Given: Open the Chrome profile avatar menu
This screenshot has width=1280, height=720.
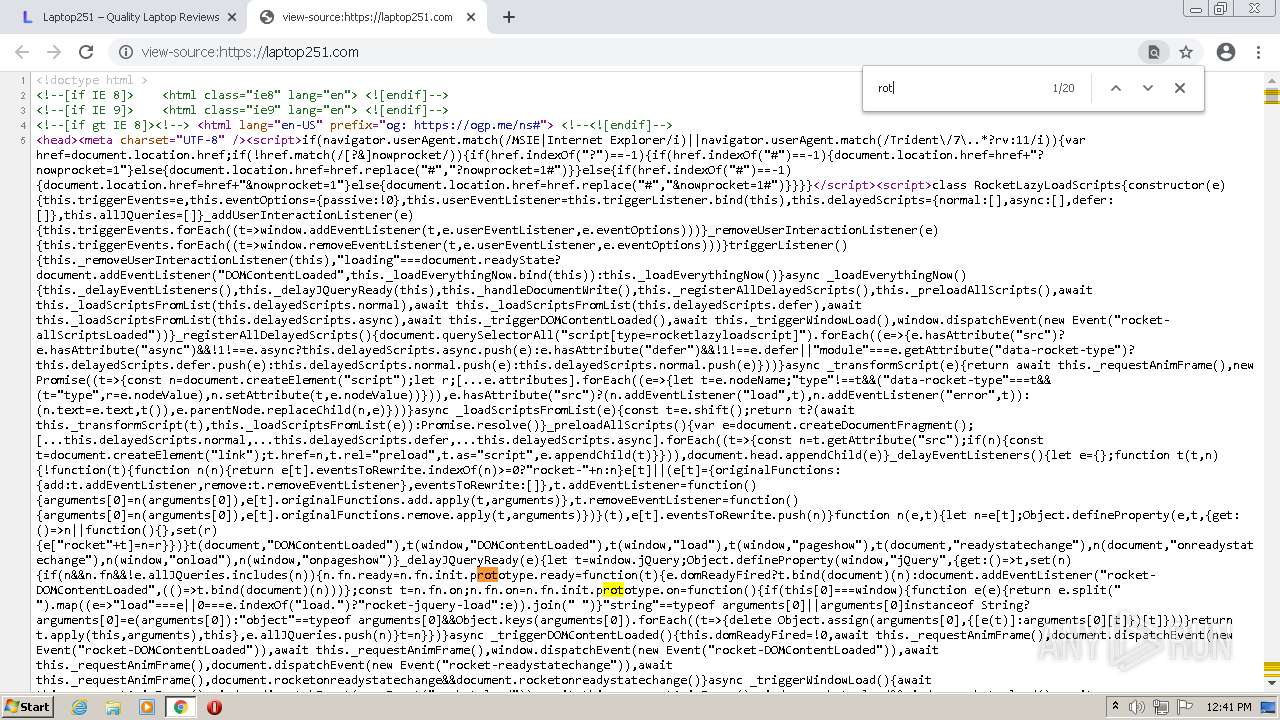Looking at the screenshot, I should pos(1226,52).
